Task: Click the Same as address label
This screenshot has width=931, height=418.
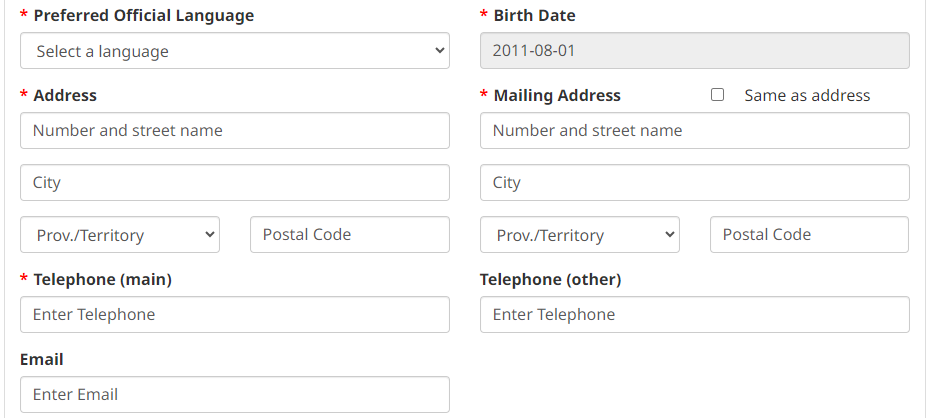Action: (807, 96)
